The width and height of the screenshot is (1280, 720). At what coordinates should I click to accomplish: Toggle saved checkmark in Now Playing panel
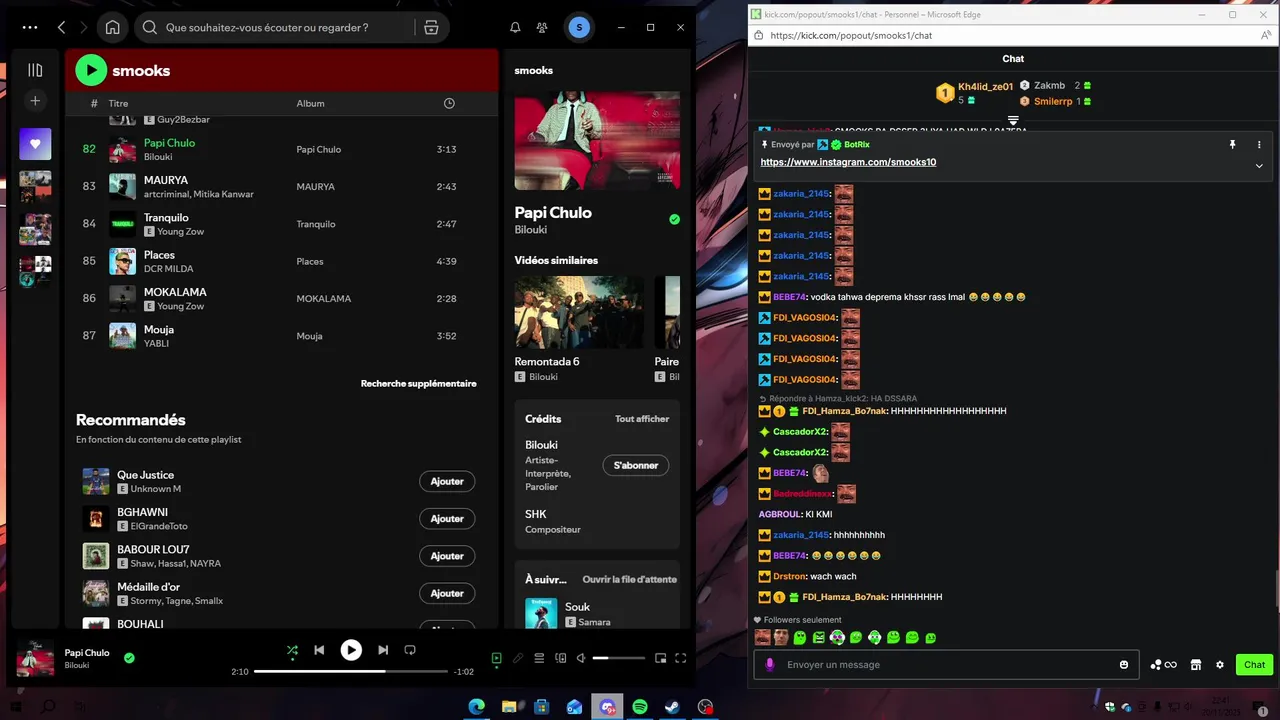(x=674, y=219)
